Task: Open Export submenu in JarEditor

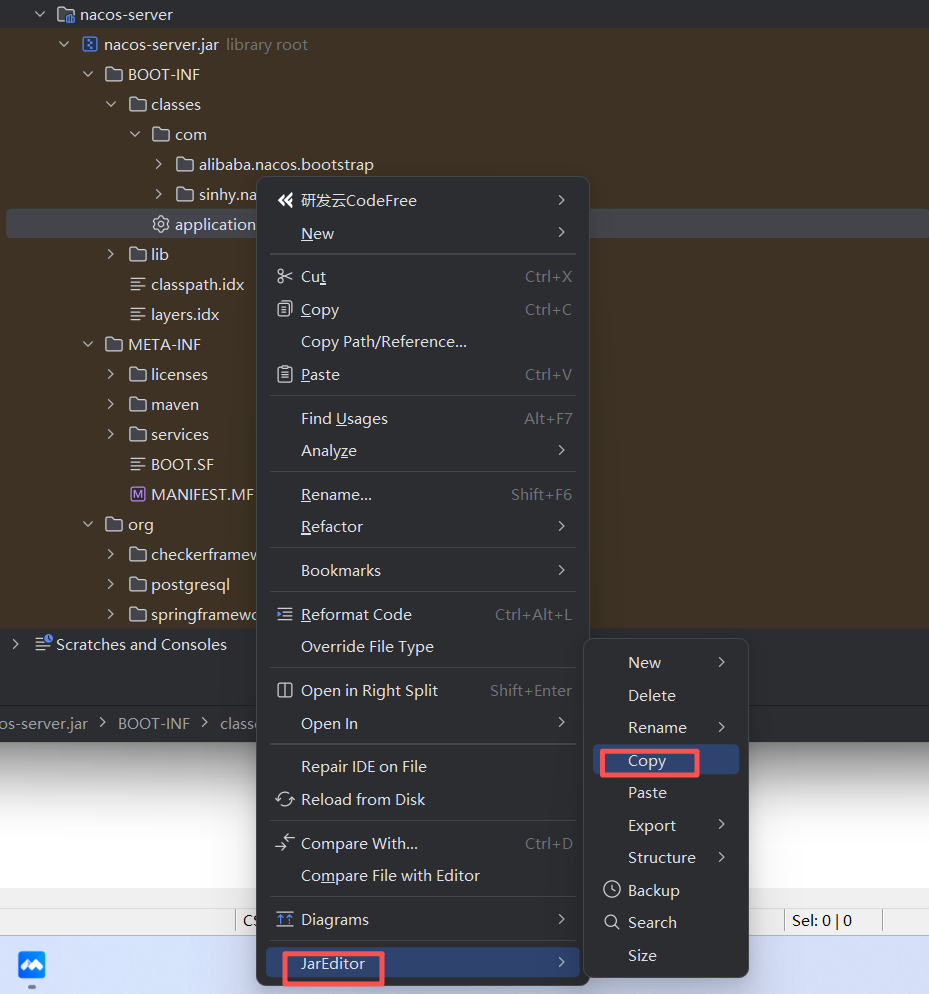Action: [x=666, y=825]
